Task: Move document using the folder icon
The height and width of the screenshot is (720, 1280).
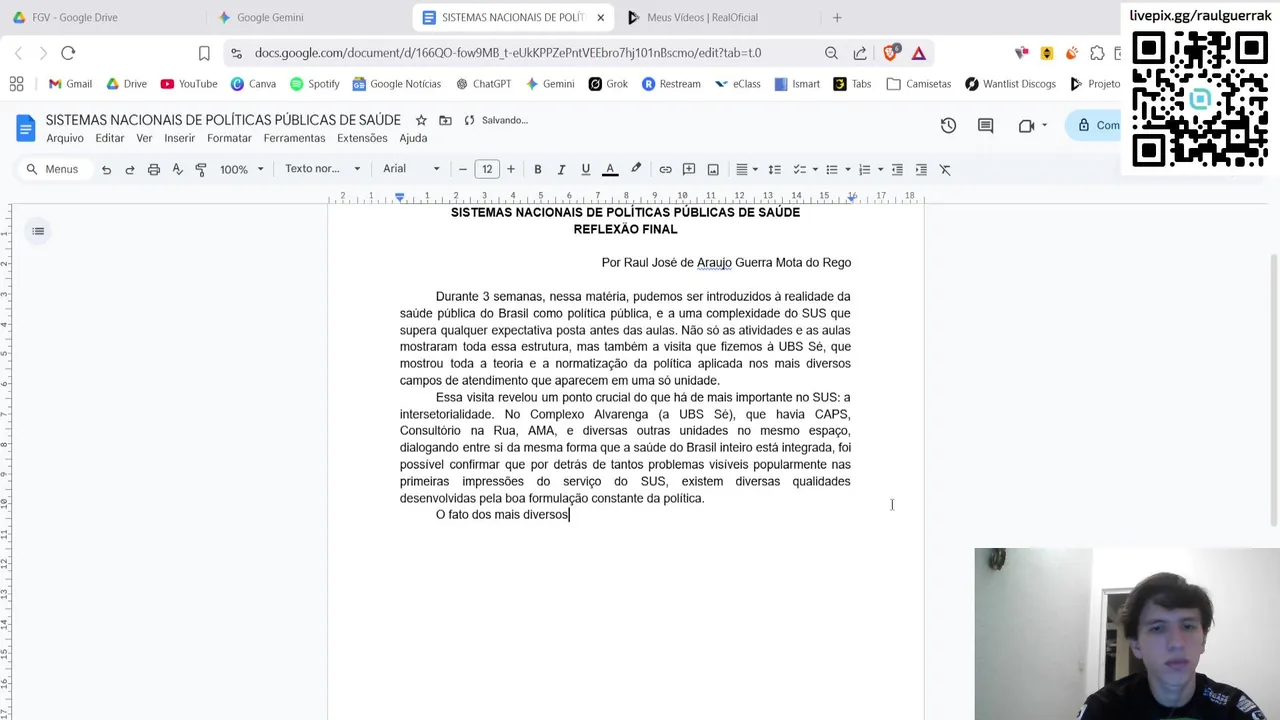Action: click(x=445, y=120)
